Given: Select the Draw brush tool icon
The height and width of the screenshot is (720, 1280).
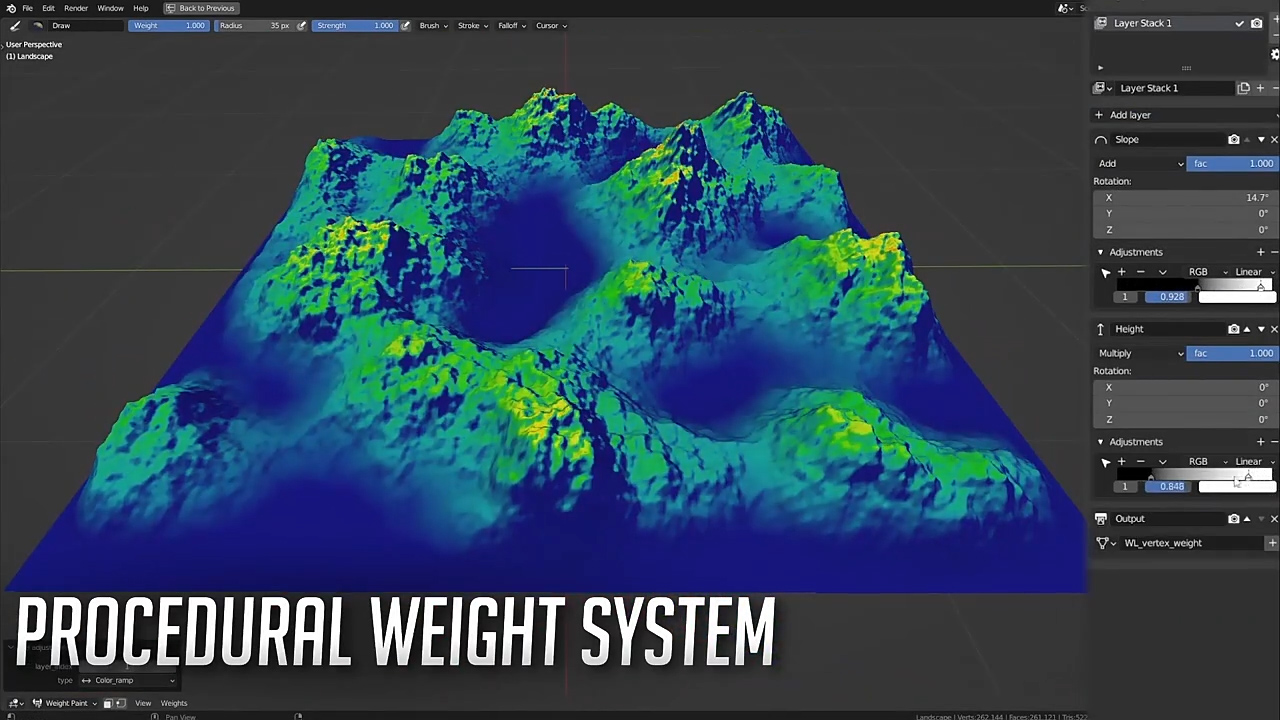Looking at the screenshot, I should pyautogui.click(x=15, y=25).
